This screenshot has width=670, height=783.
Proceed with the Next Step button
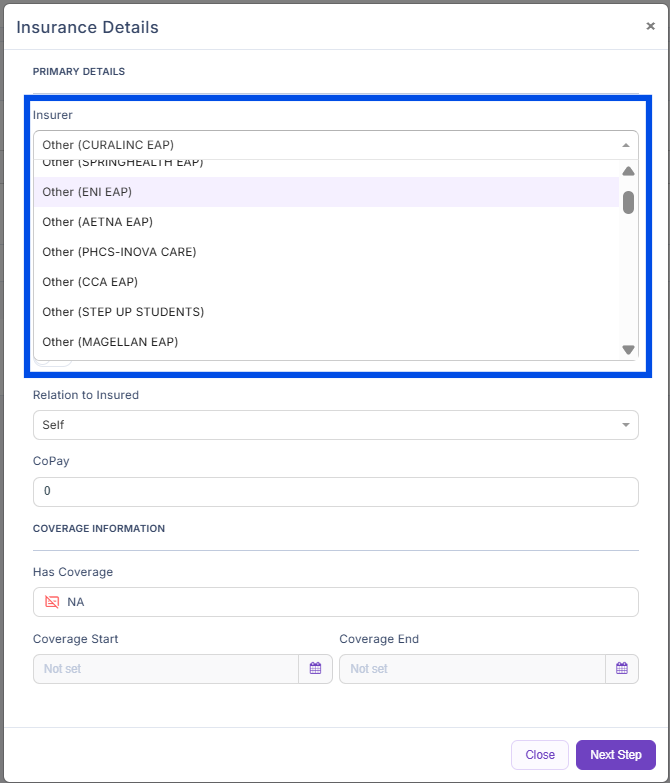tap(615, 755)
